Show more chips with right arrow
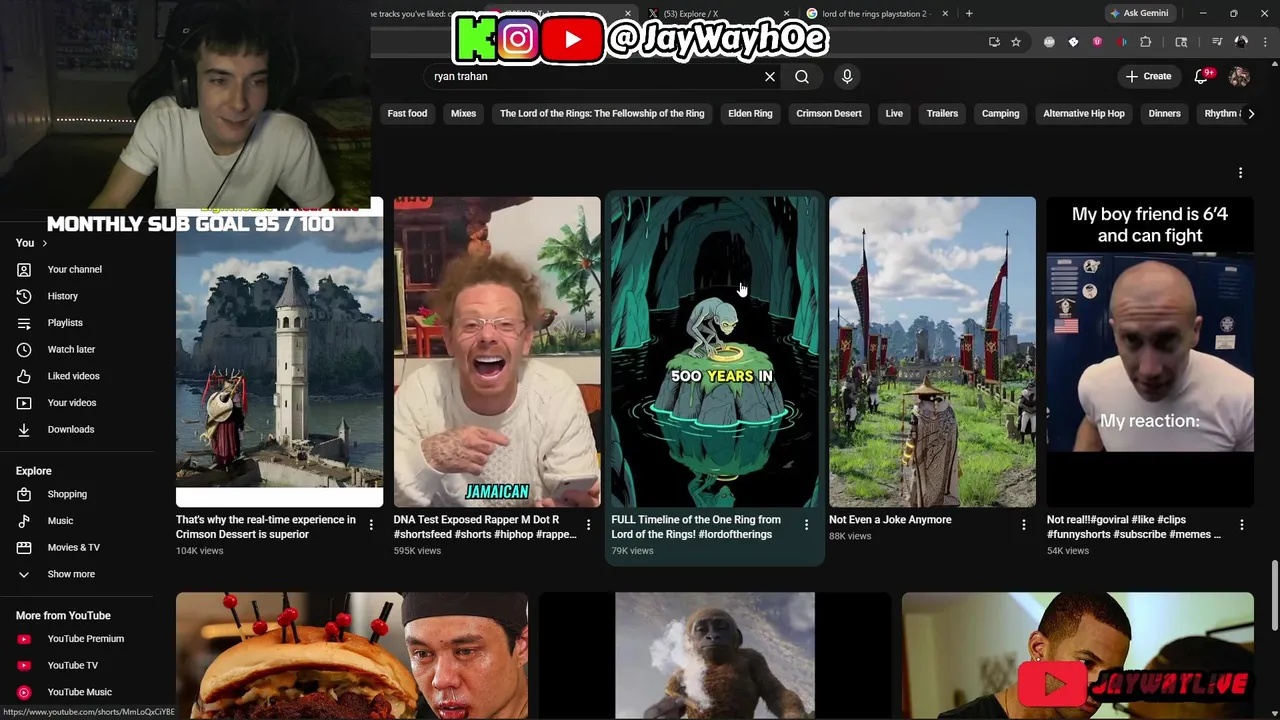1280x720 pixels. (x=1251, y=113)
